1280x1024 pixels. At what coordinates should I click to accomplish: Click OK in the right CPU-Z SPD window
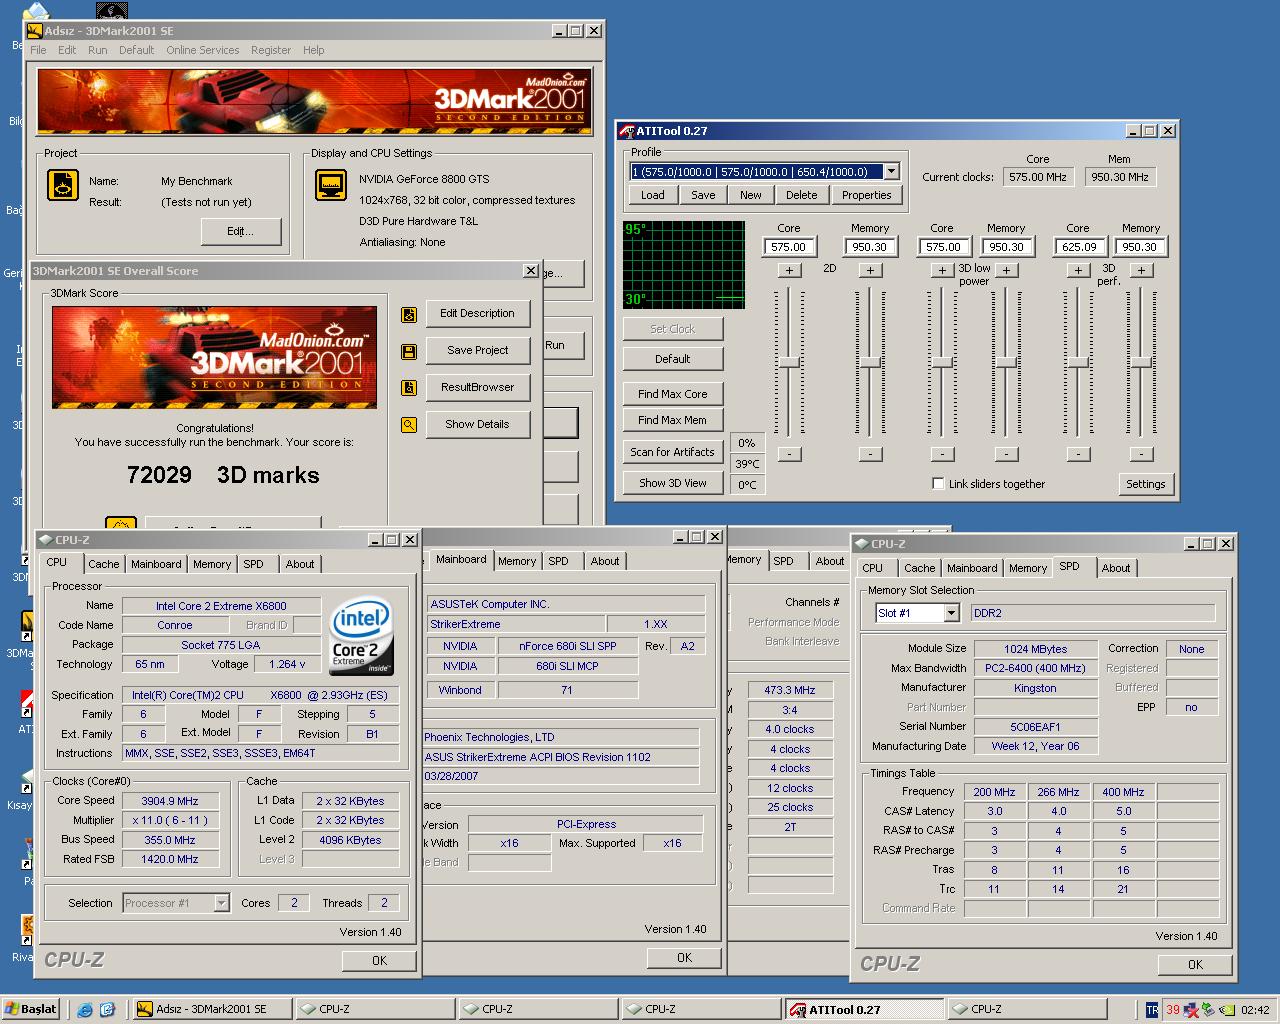pyautogui.click(x=1195, y=965)
